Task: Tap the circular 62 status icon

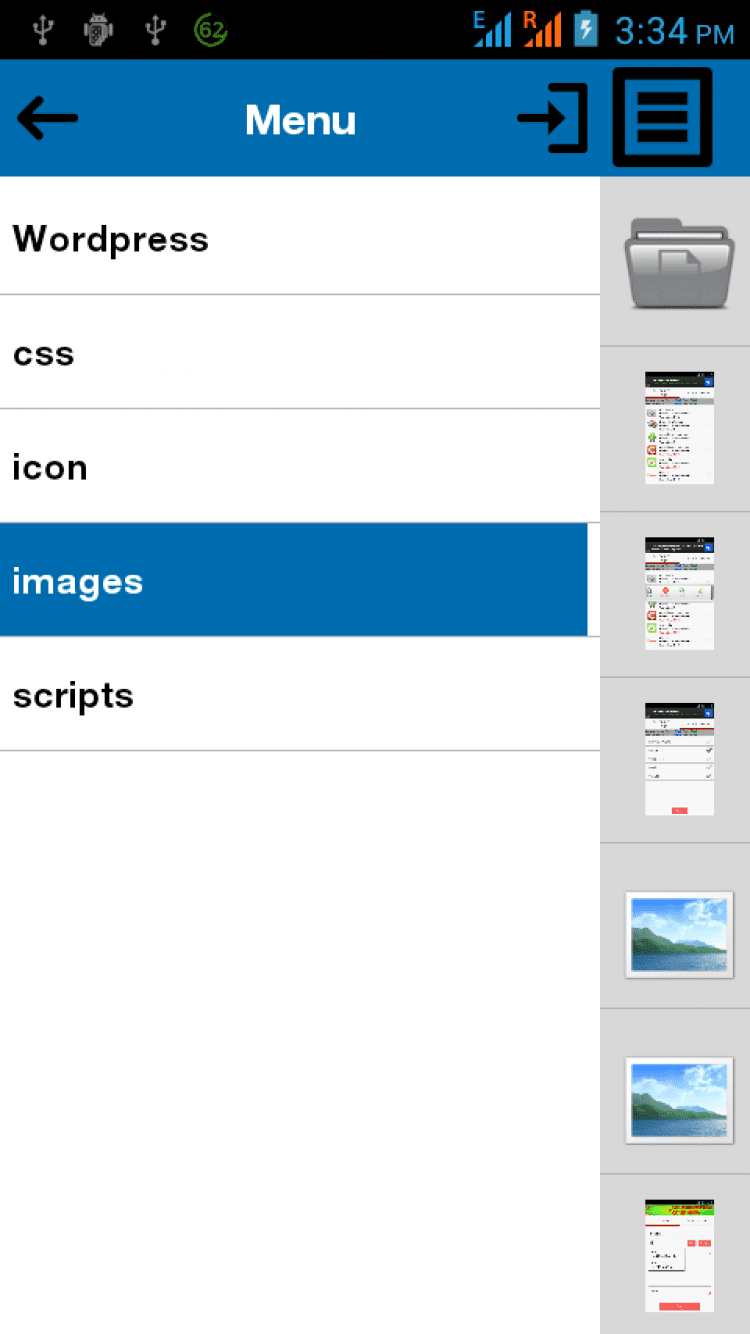Action: (210, 30)
